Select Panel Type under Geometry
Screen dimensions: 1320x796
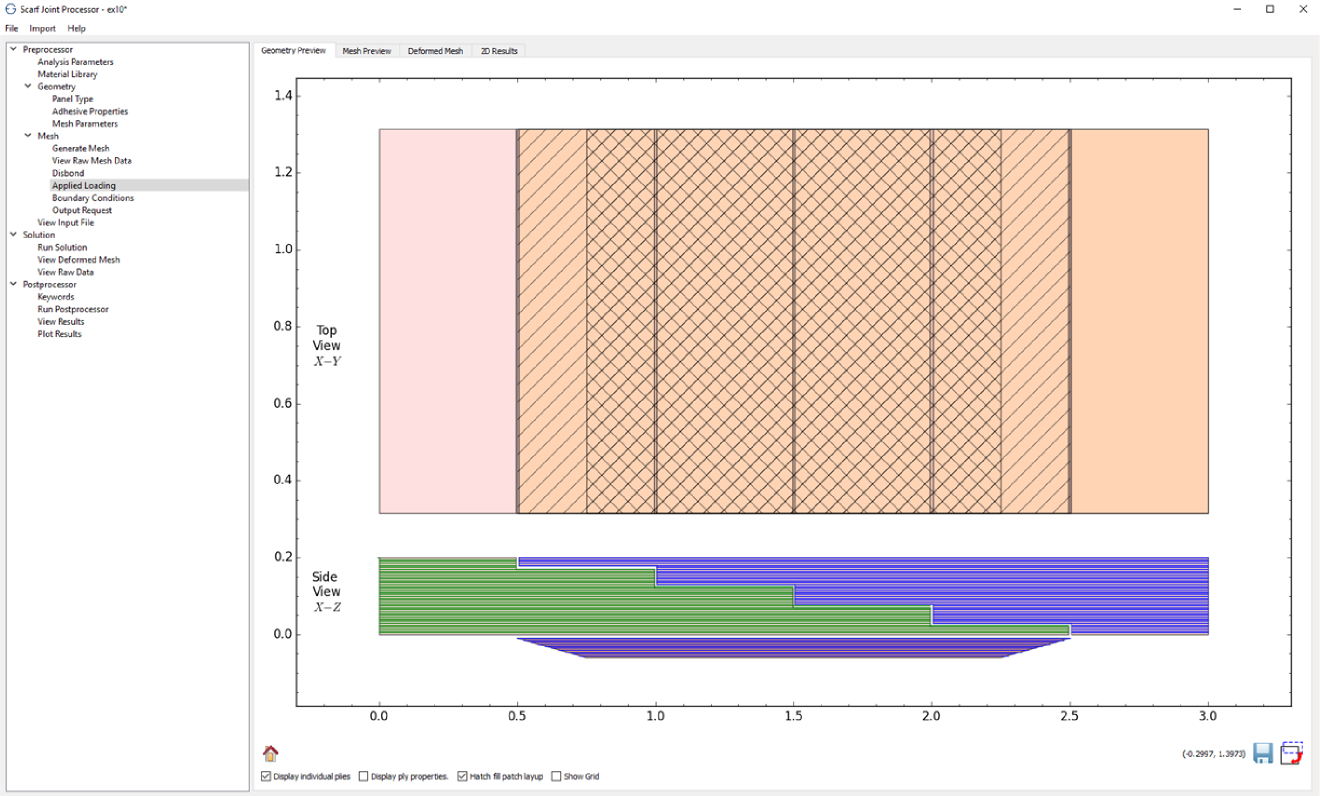pos(73,99)
